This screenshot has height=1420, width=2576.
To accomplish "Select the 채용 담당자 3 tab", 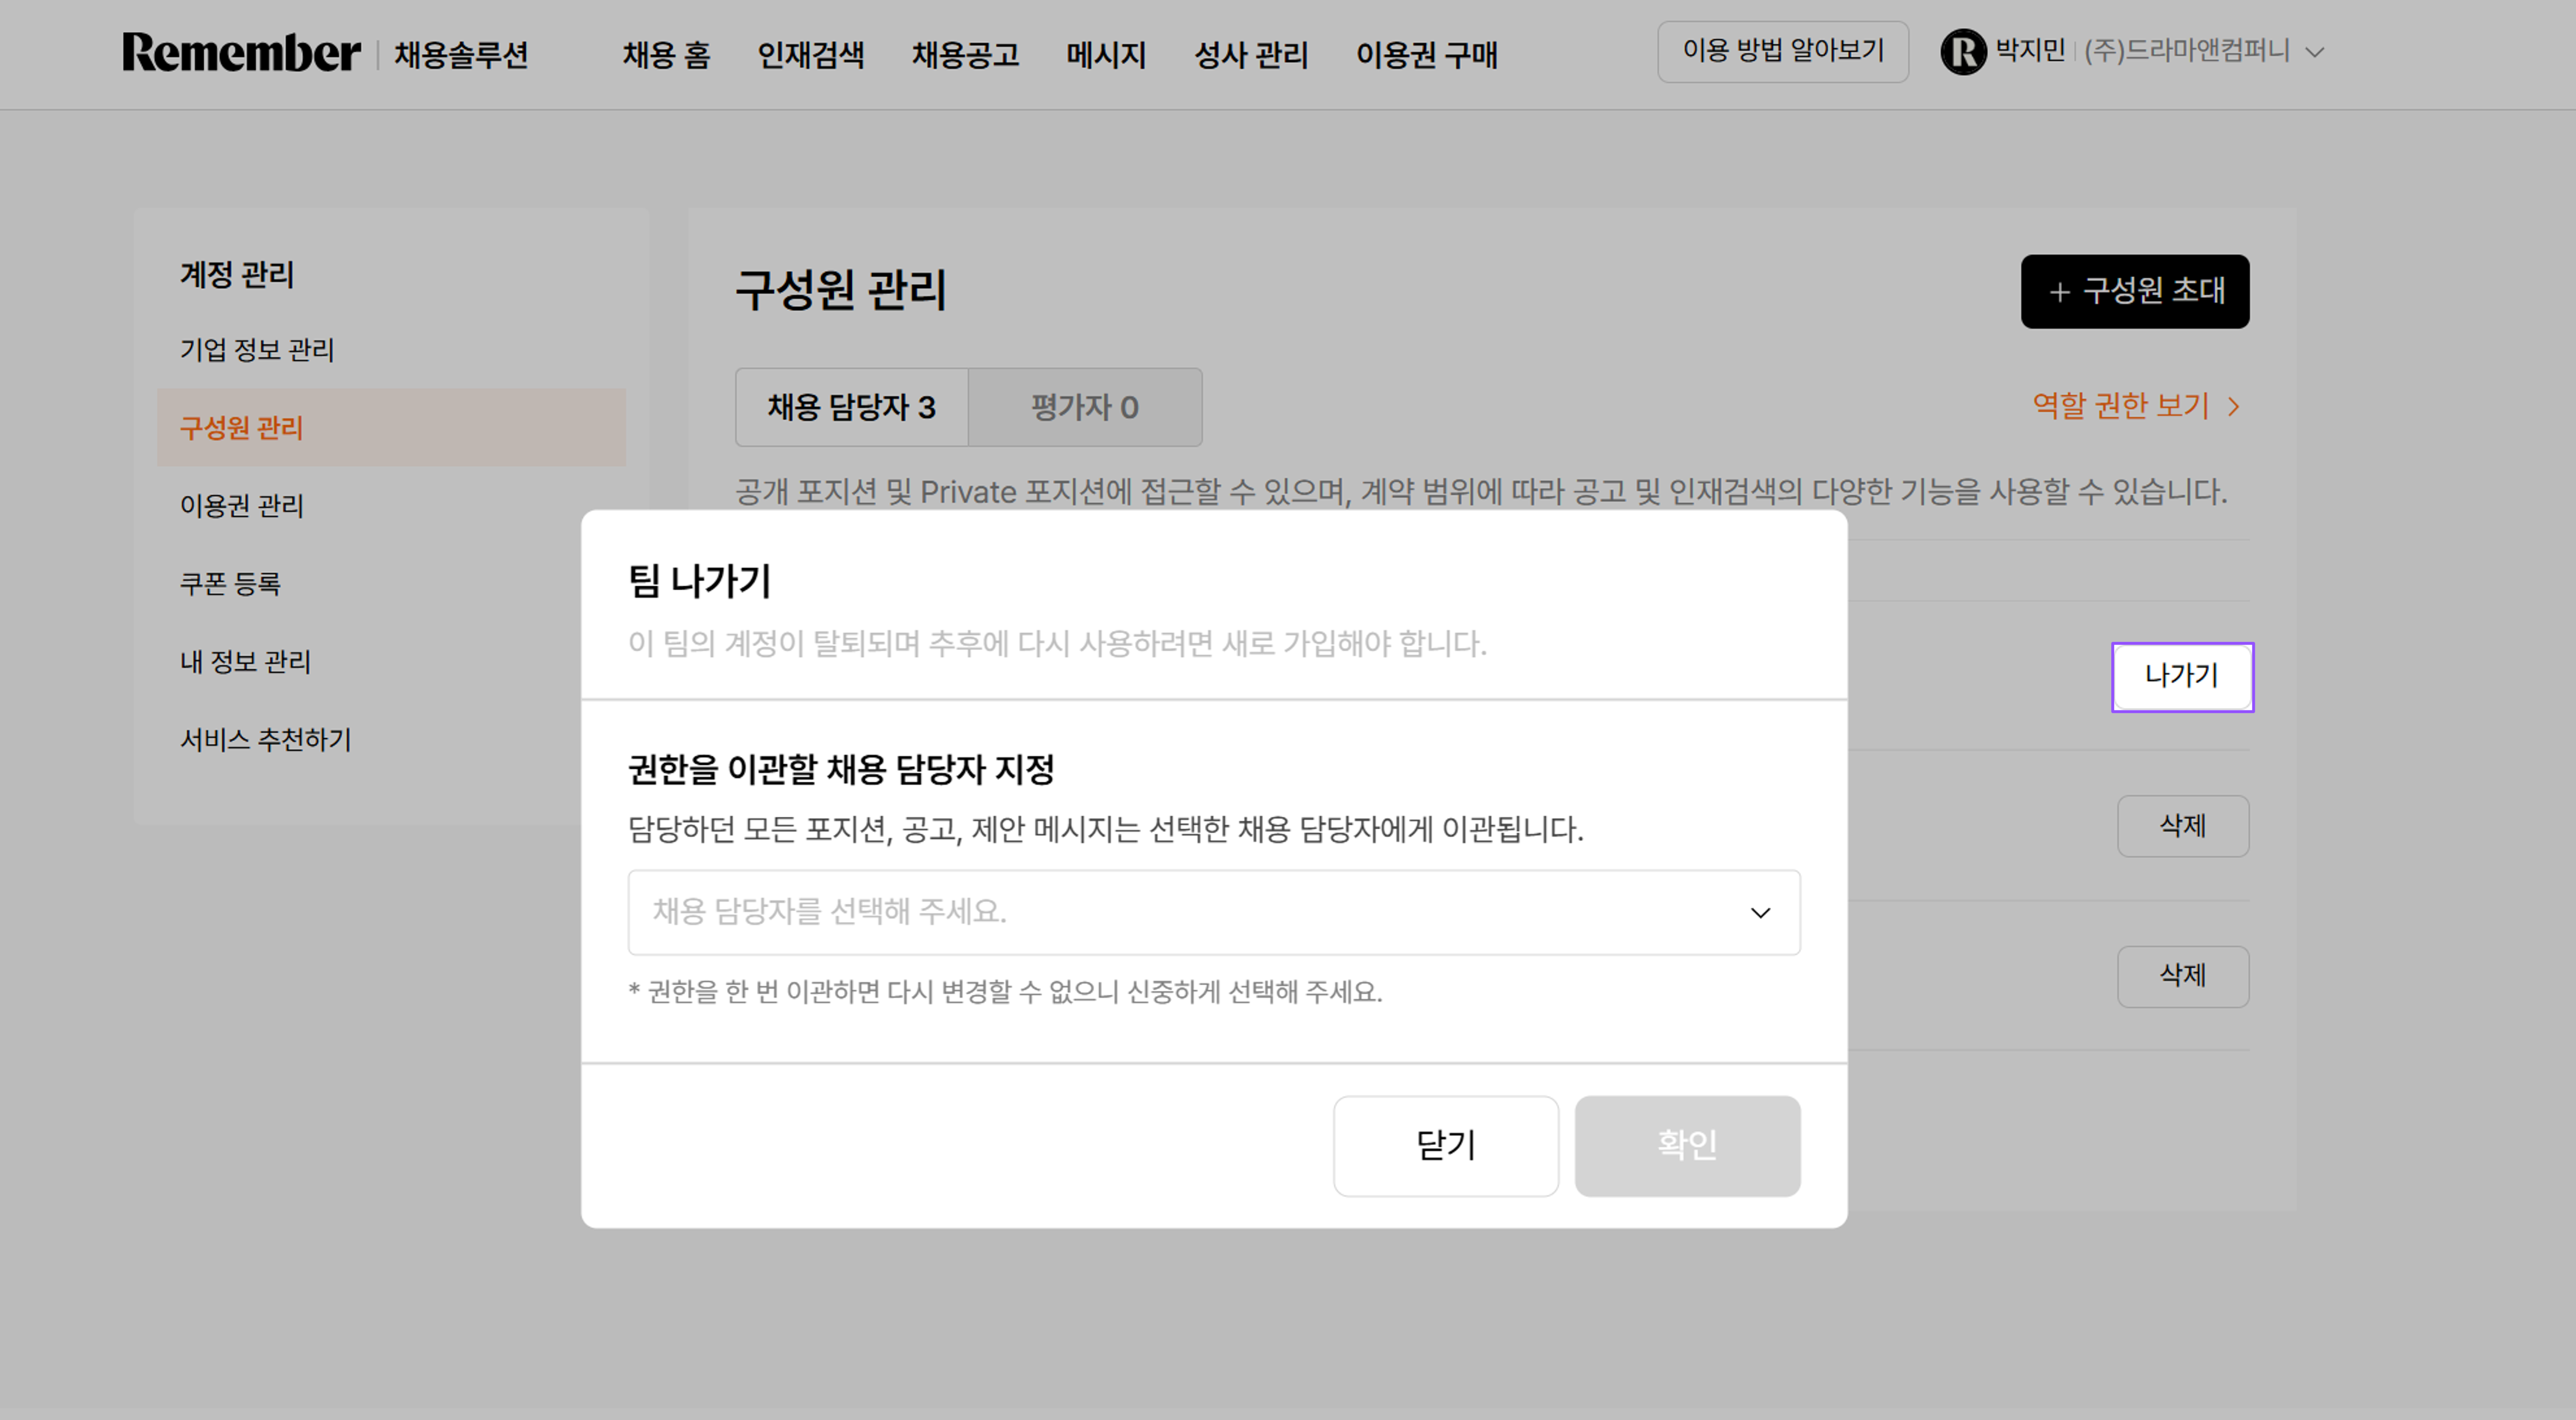I will 851,407.
